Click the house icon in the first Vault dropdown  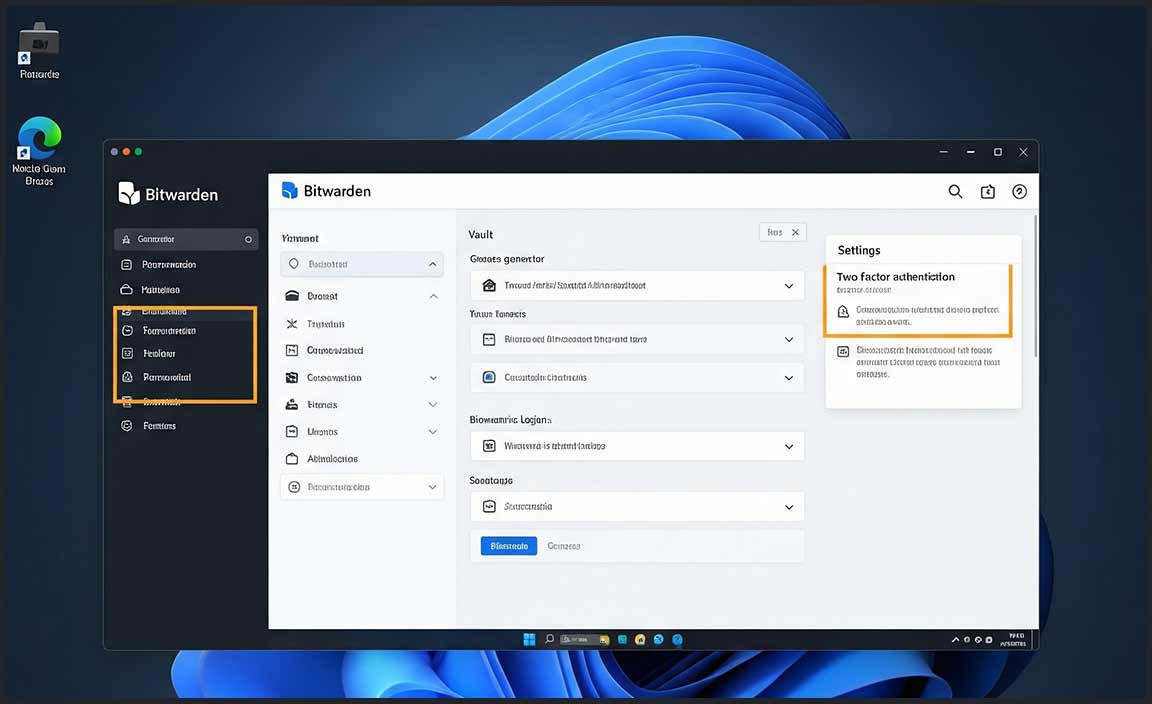[x=489, y=285]
